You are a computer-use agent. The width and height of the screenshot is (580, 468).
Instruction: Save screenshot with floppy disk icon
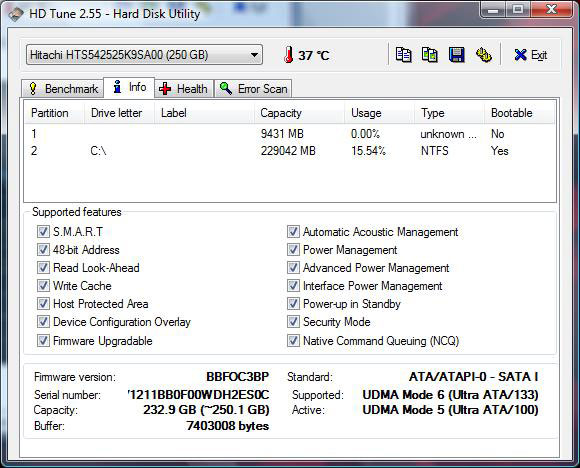point(457,55)
